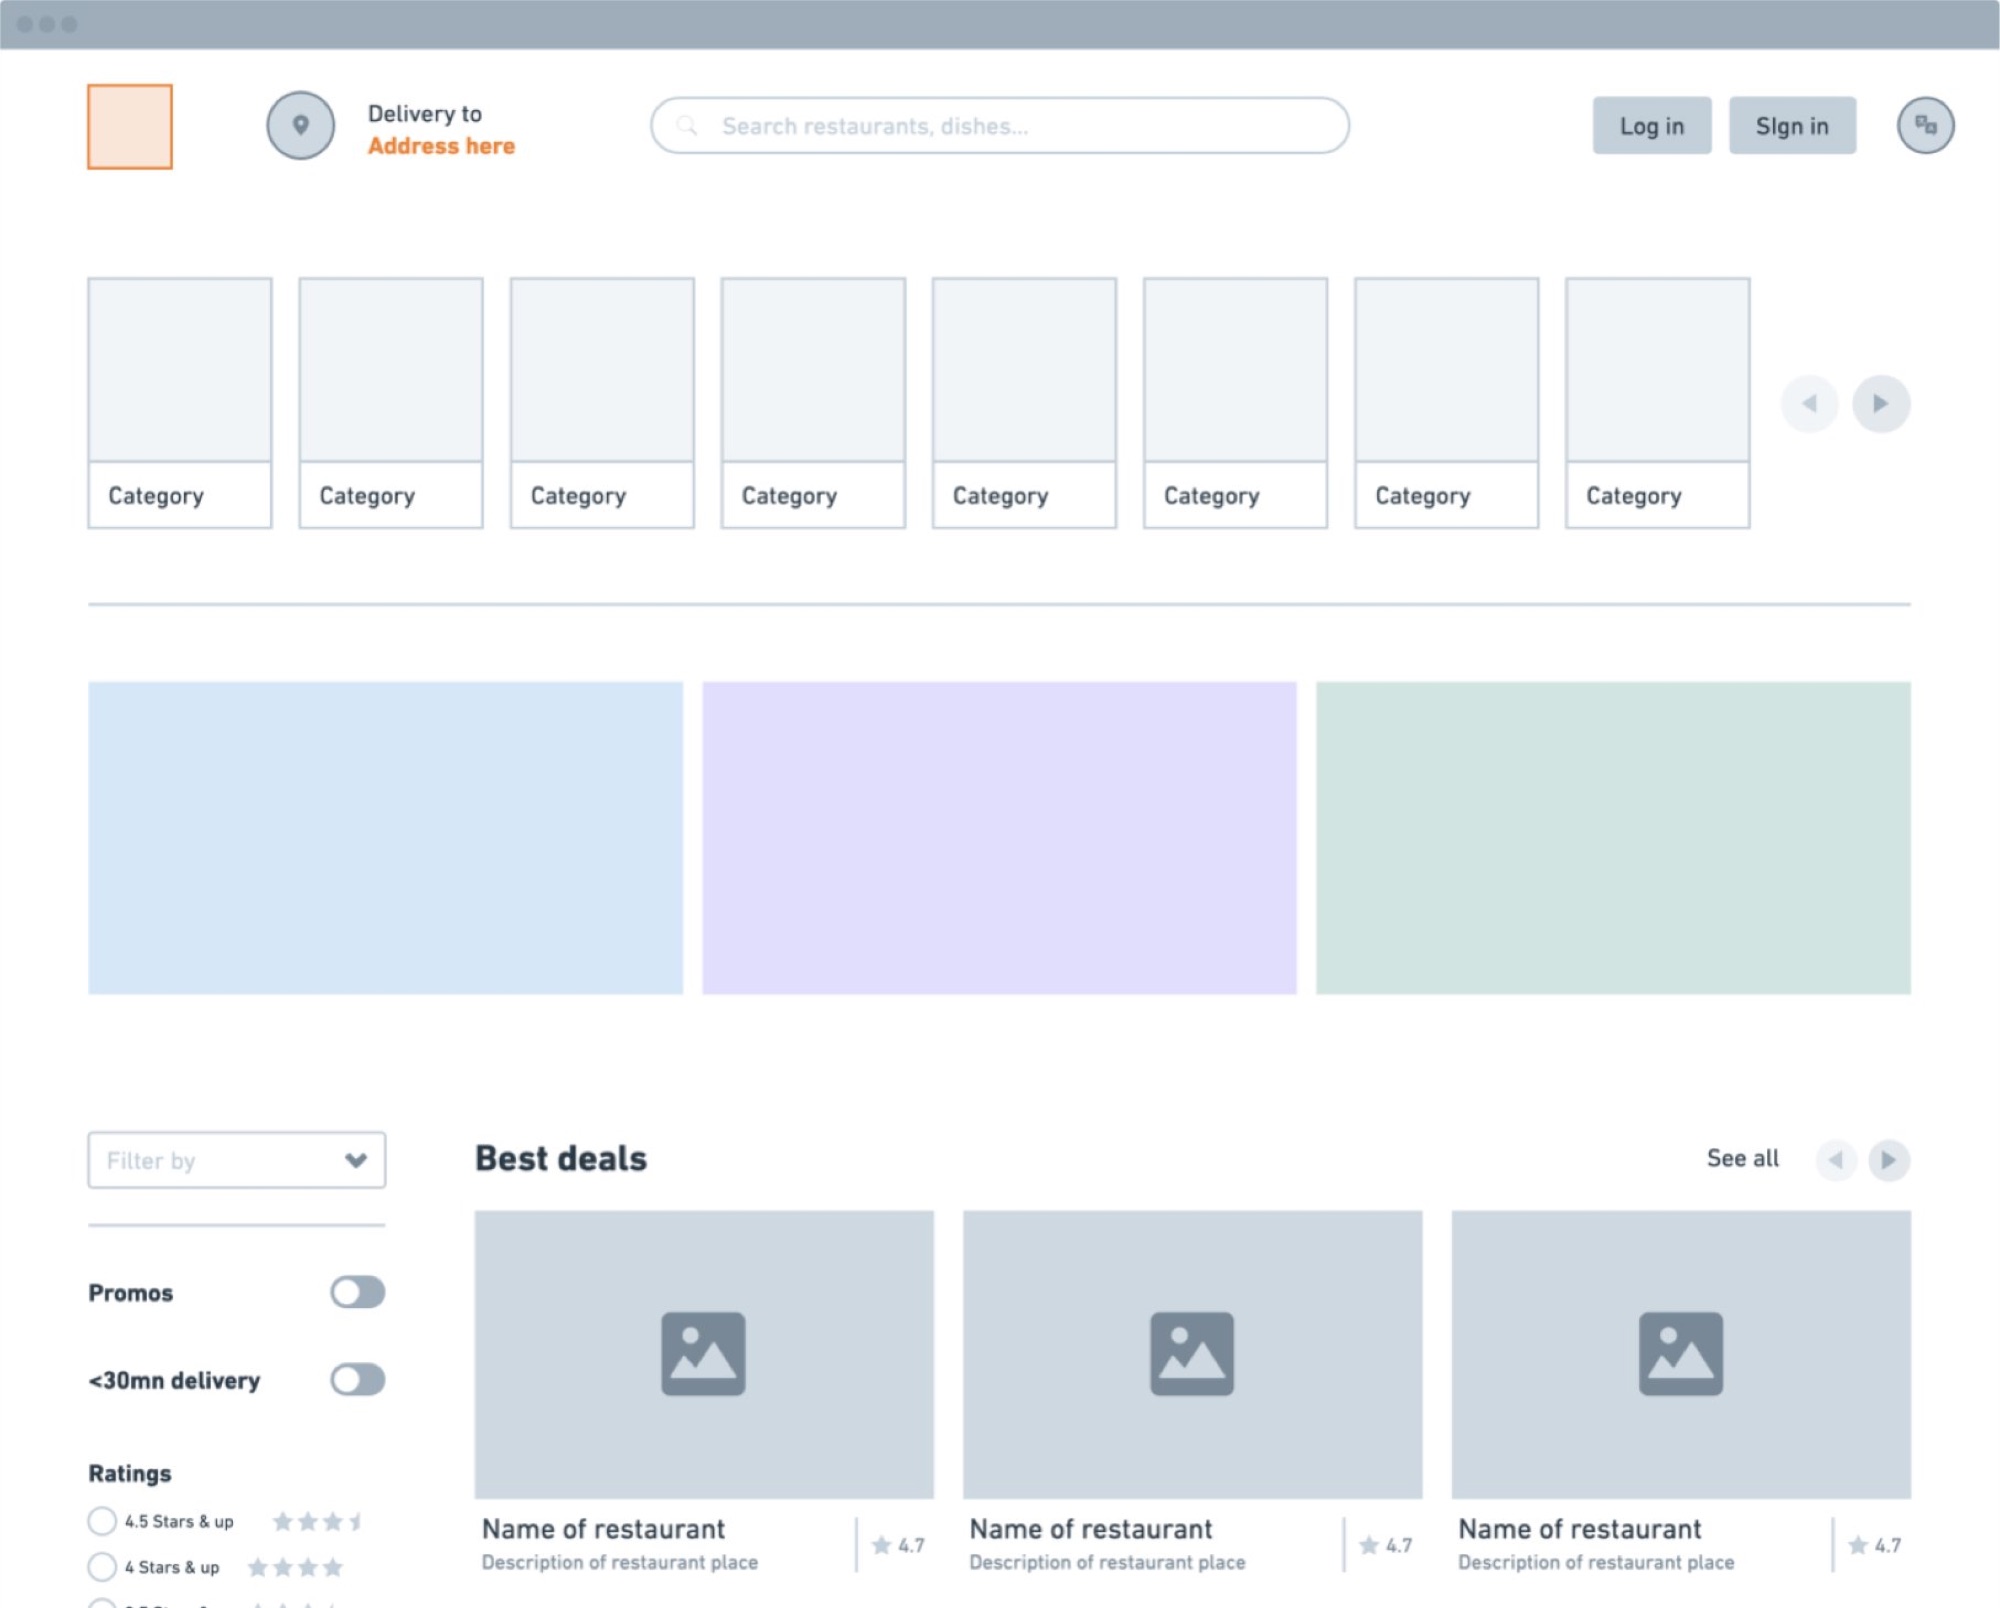Go to previous categories with left arrow
Screen dimensions: 2000x1608
pyautogui.click(x=1809, y=403)
